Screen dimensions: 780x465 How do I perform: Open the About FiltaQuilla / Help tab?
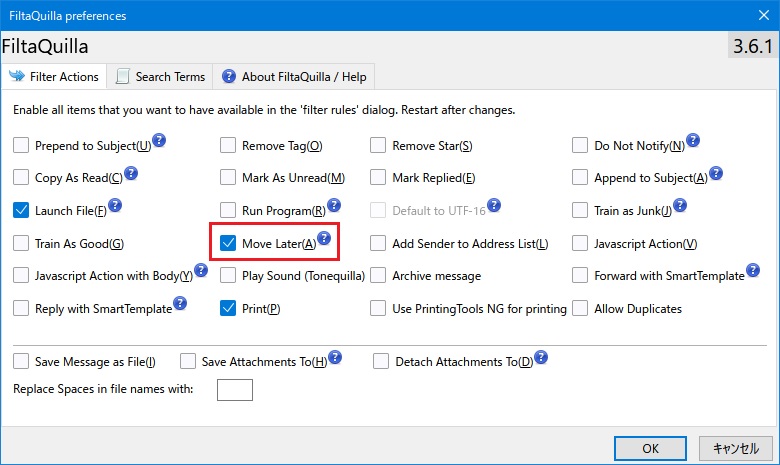(x=294, y=76)
